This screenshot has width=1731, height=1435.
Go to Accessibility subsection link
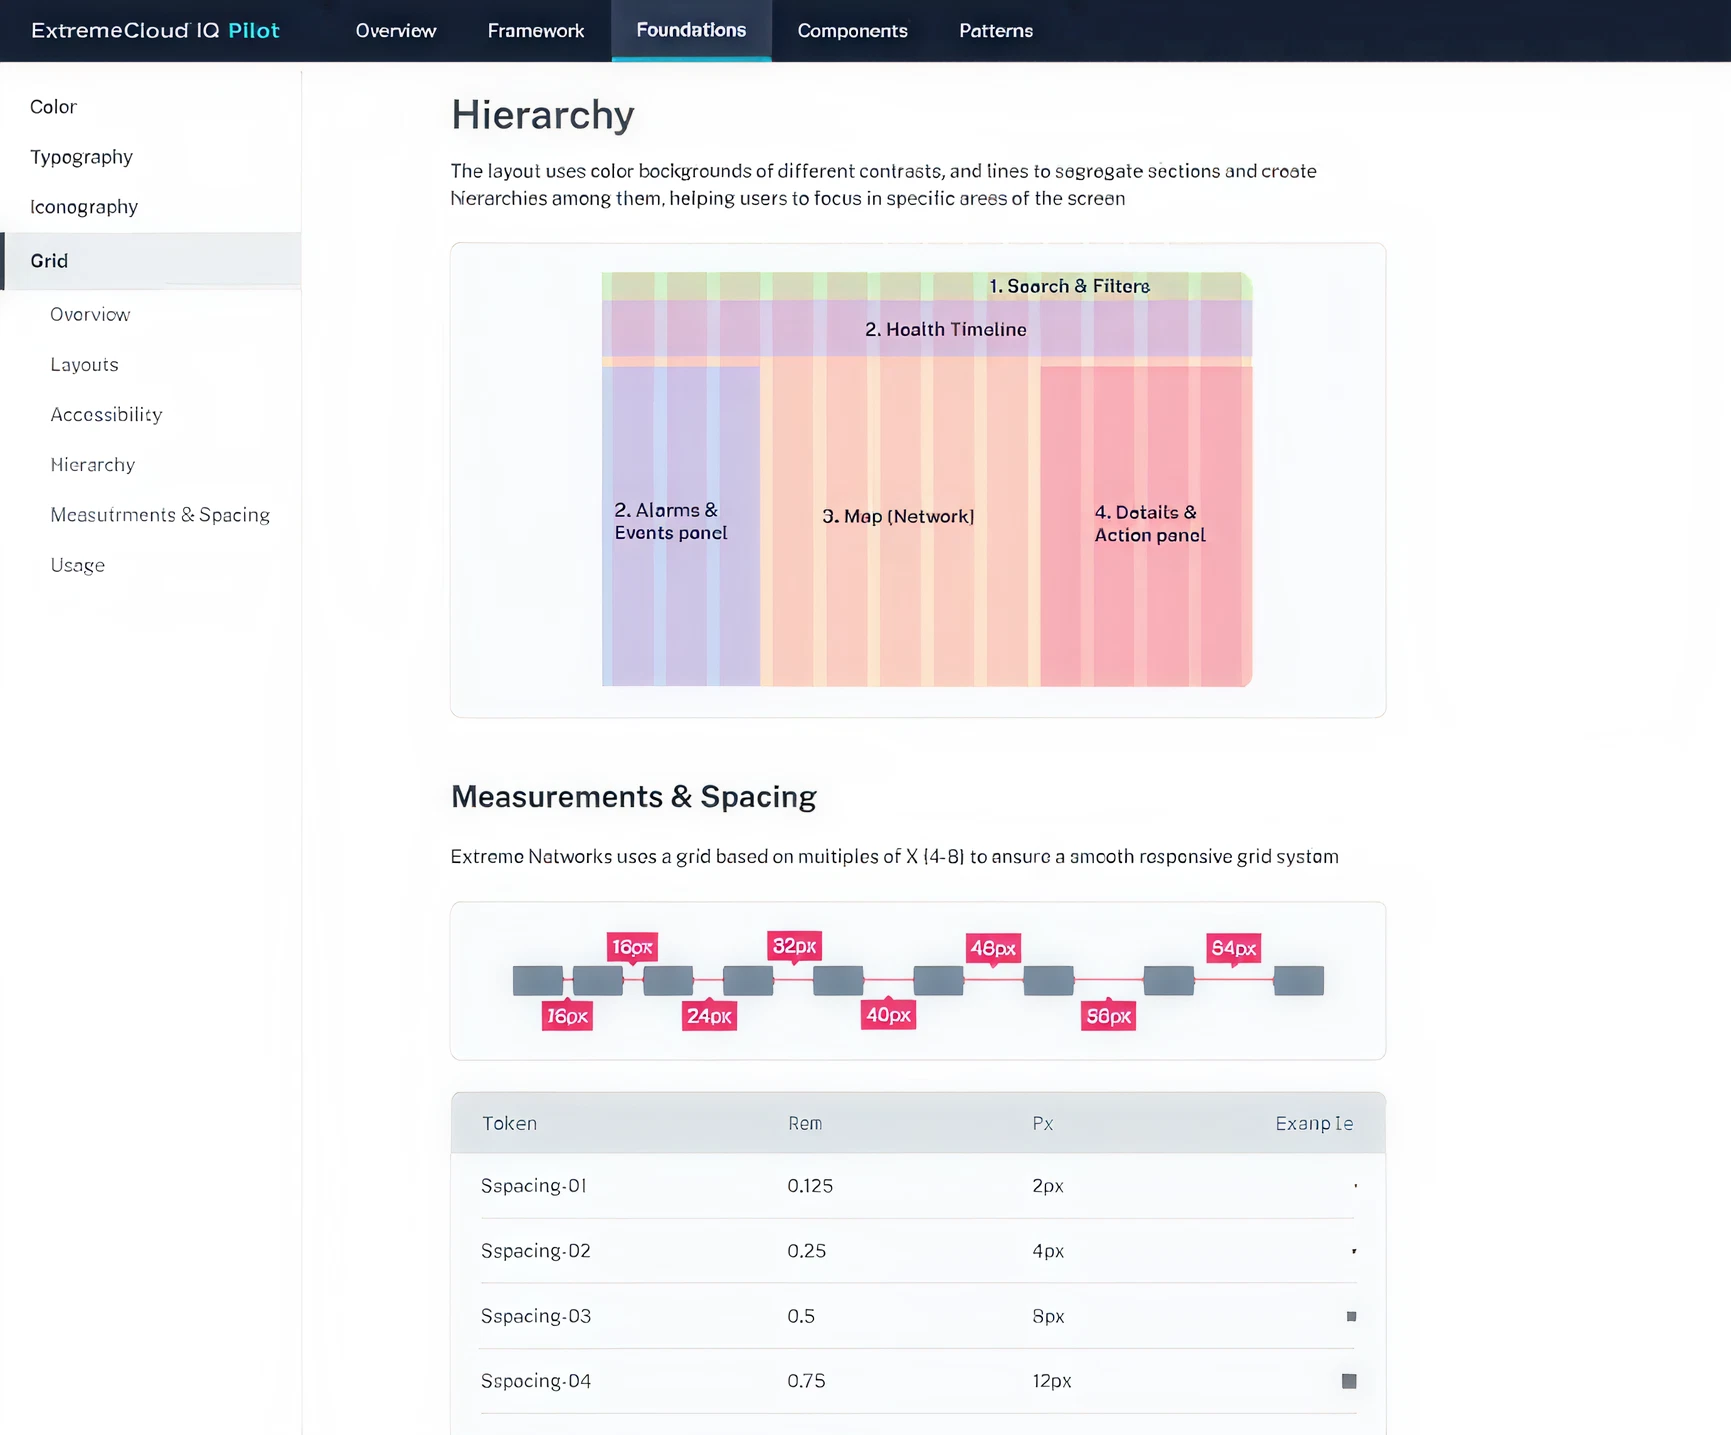point(106,415)
